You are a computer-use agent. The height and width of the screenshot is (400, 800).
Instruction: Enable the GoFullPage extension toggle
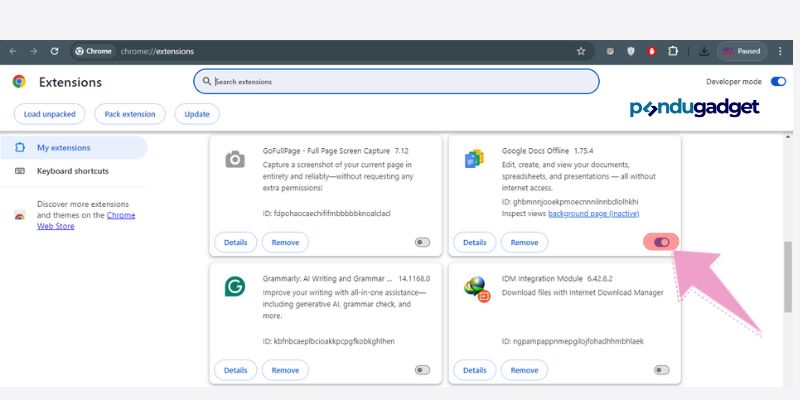pyautogui.click(x=422, y=242)
